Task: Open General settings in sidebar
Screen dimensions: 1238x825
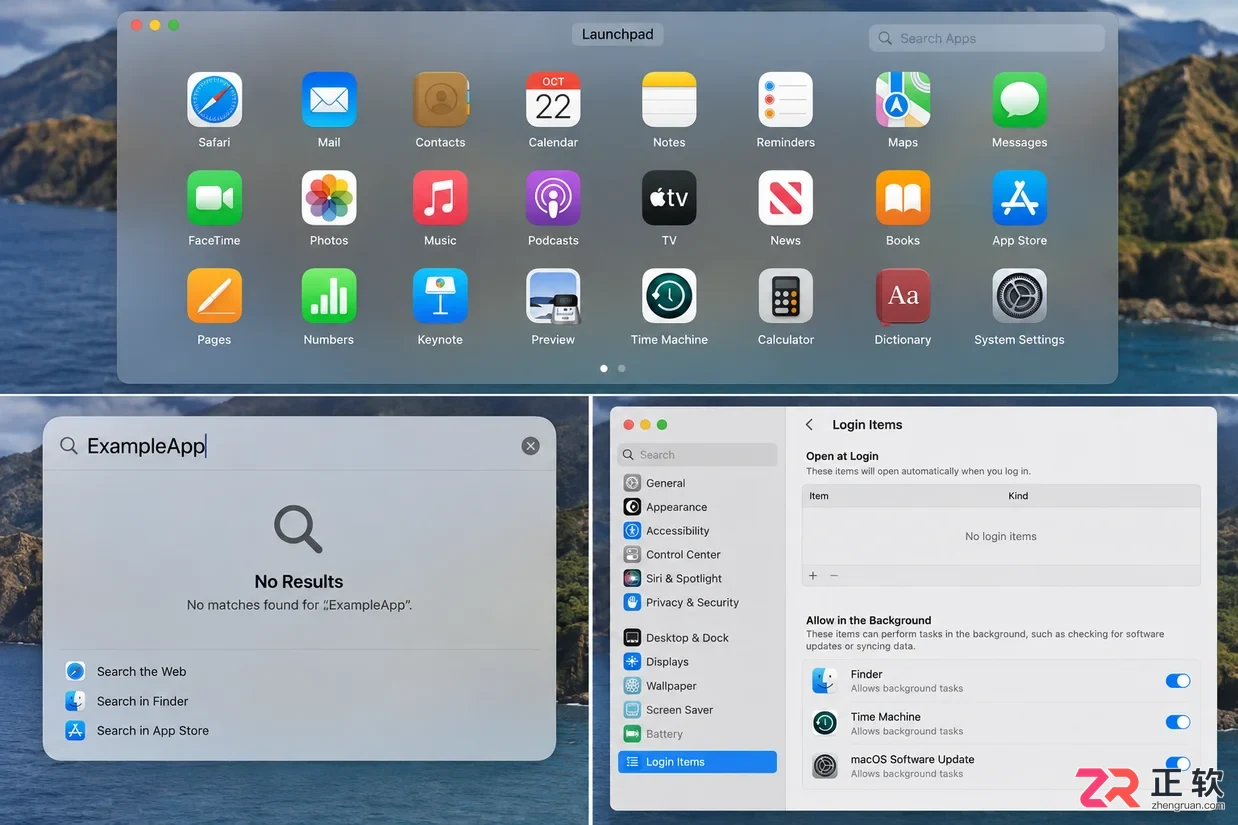Action: (697, 483)
